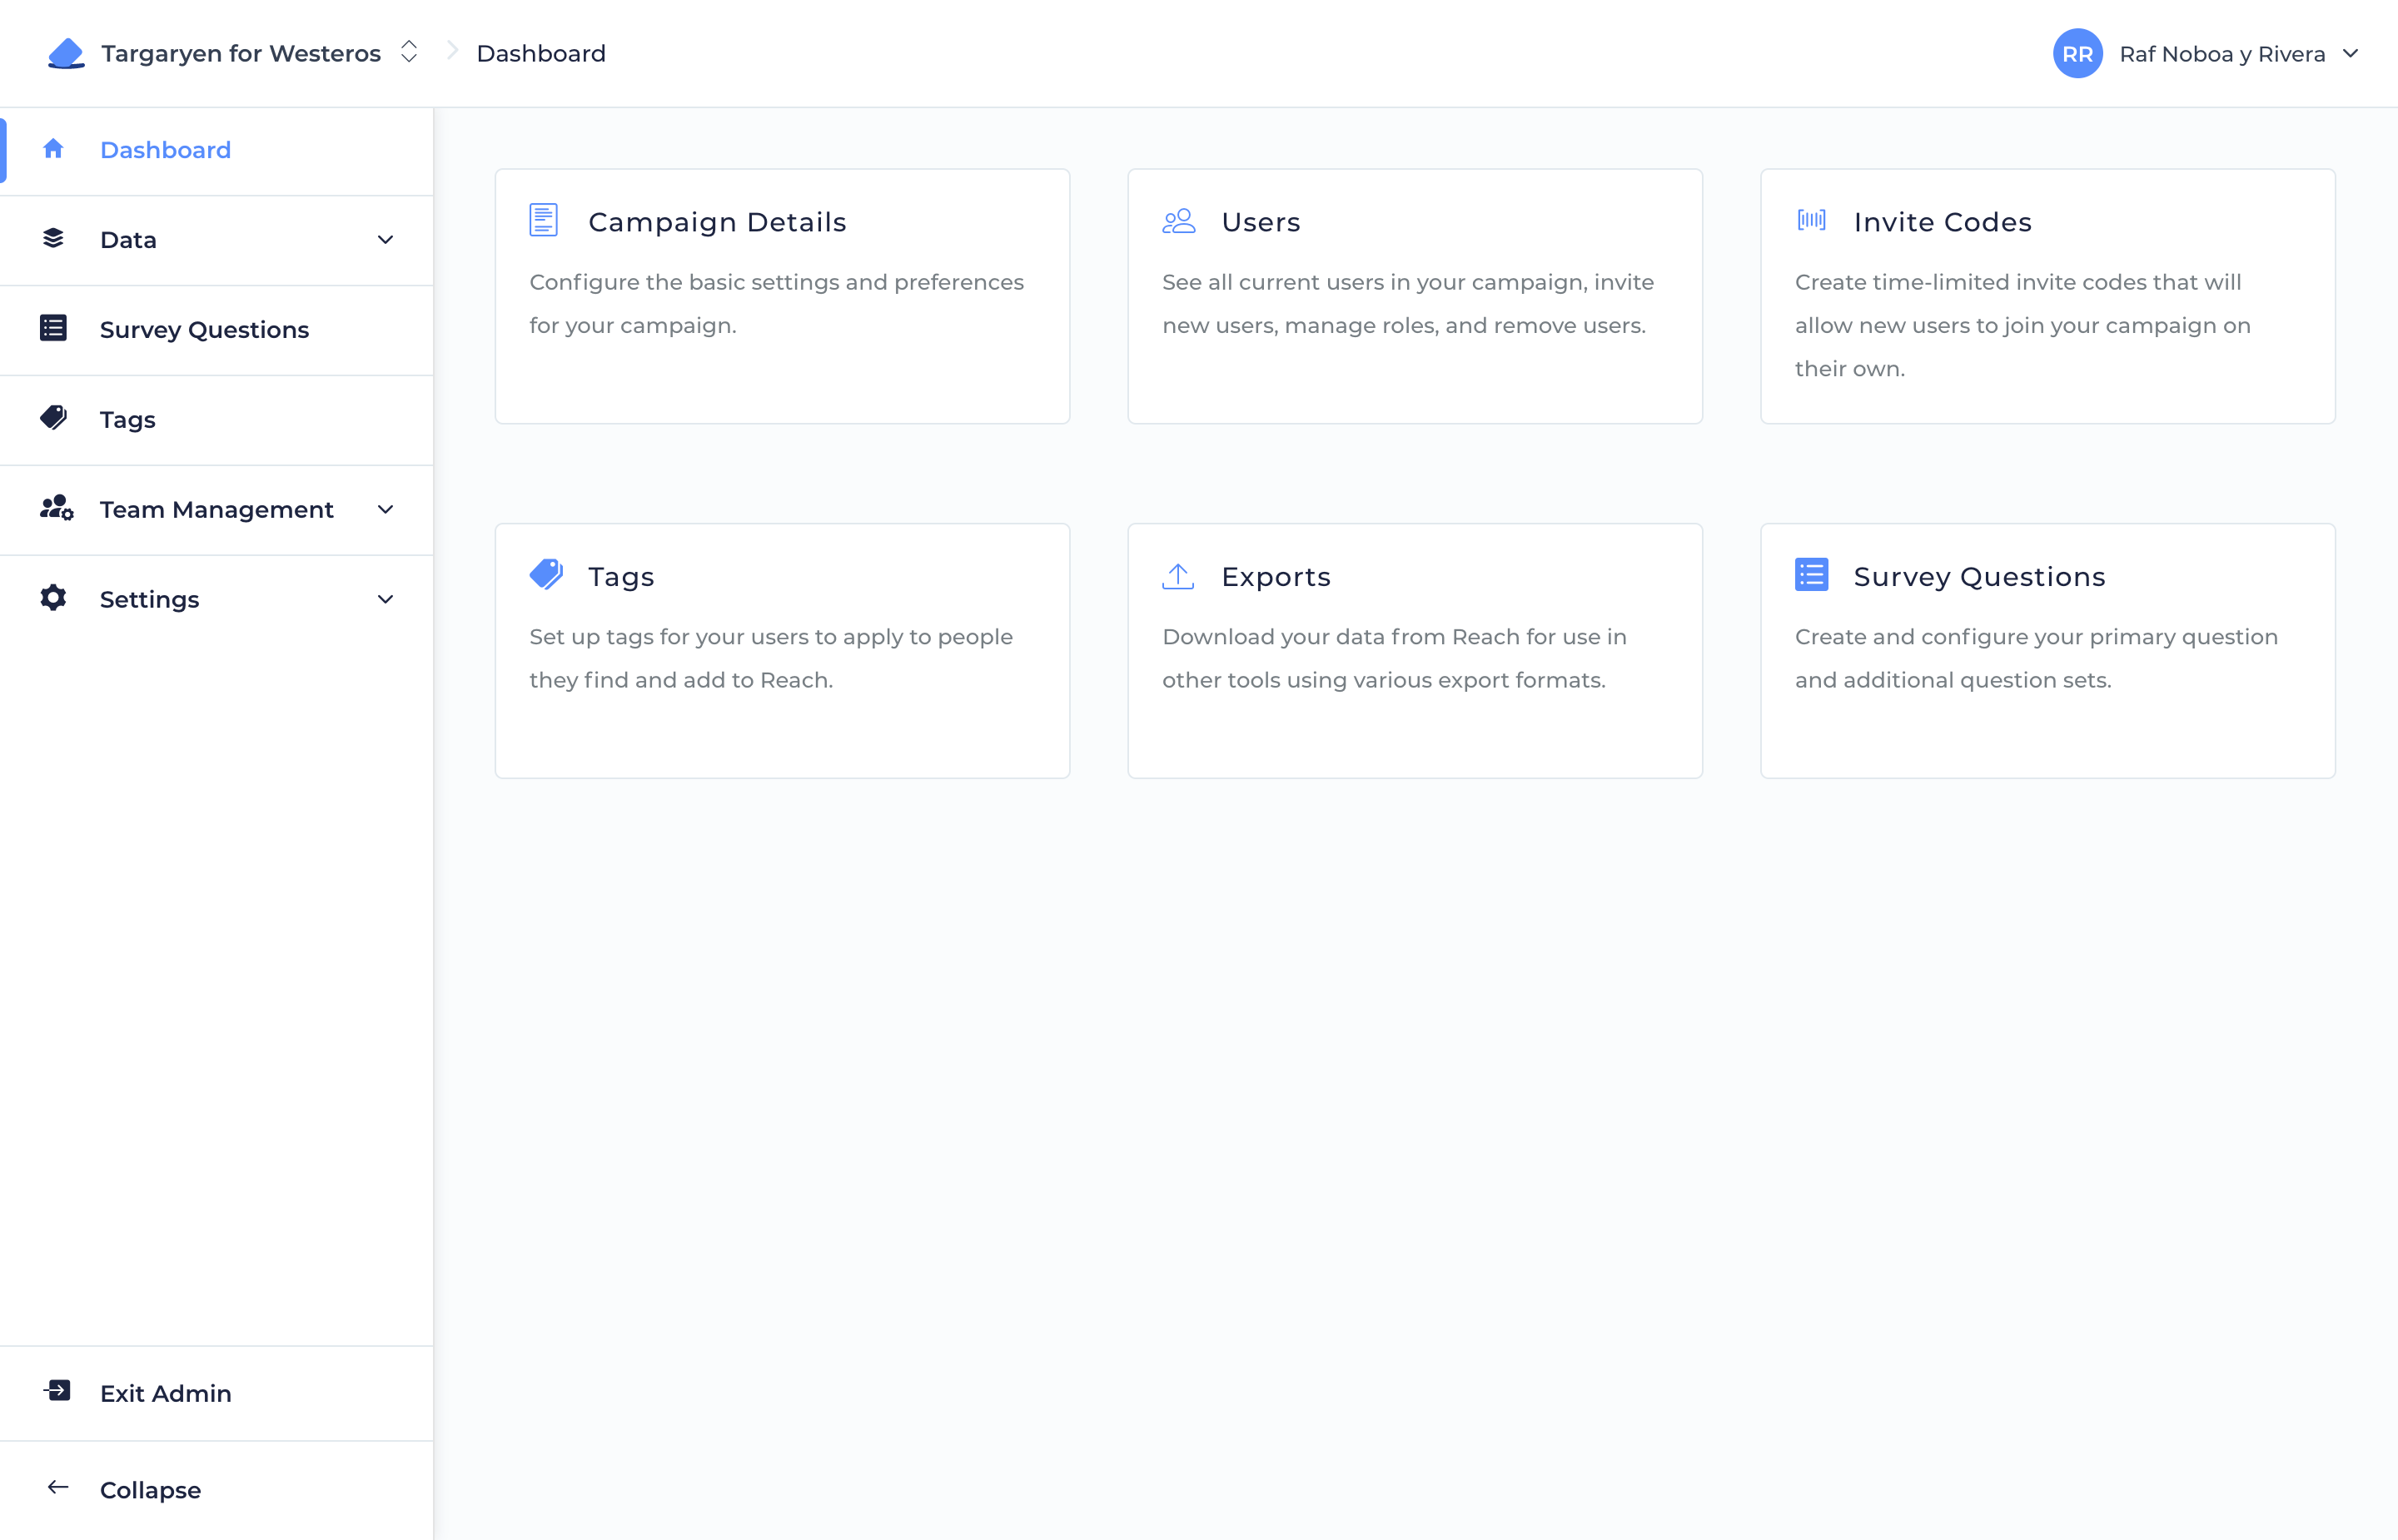Click the Tags icon in the sidebar

[53, 419]
